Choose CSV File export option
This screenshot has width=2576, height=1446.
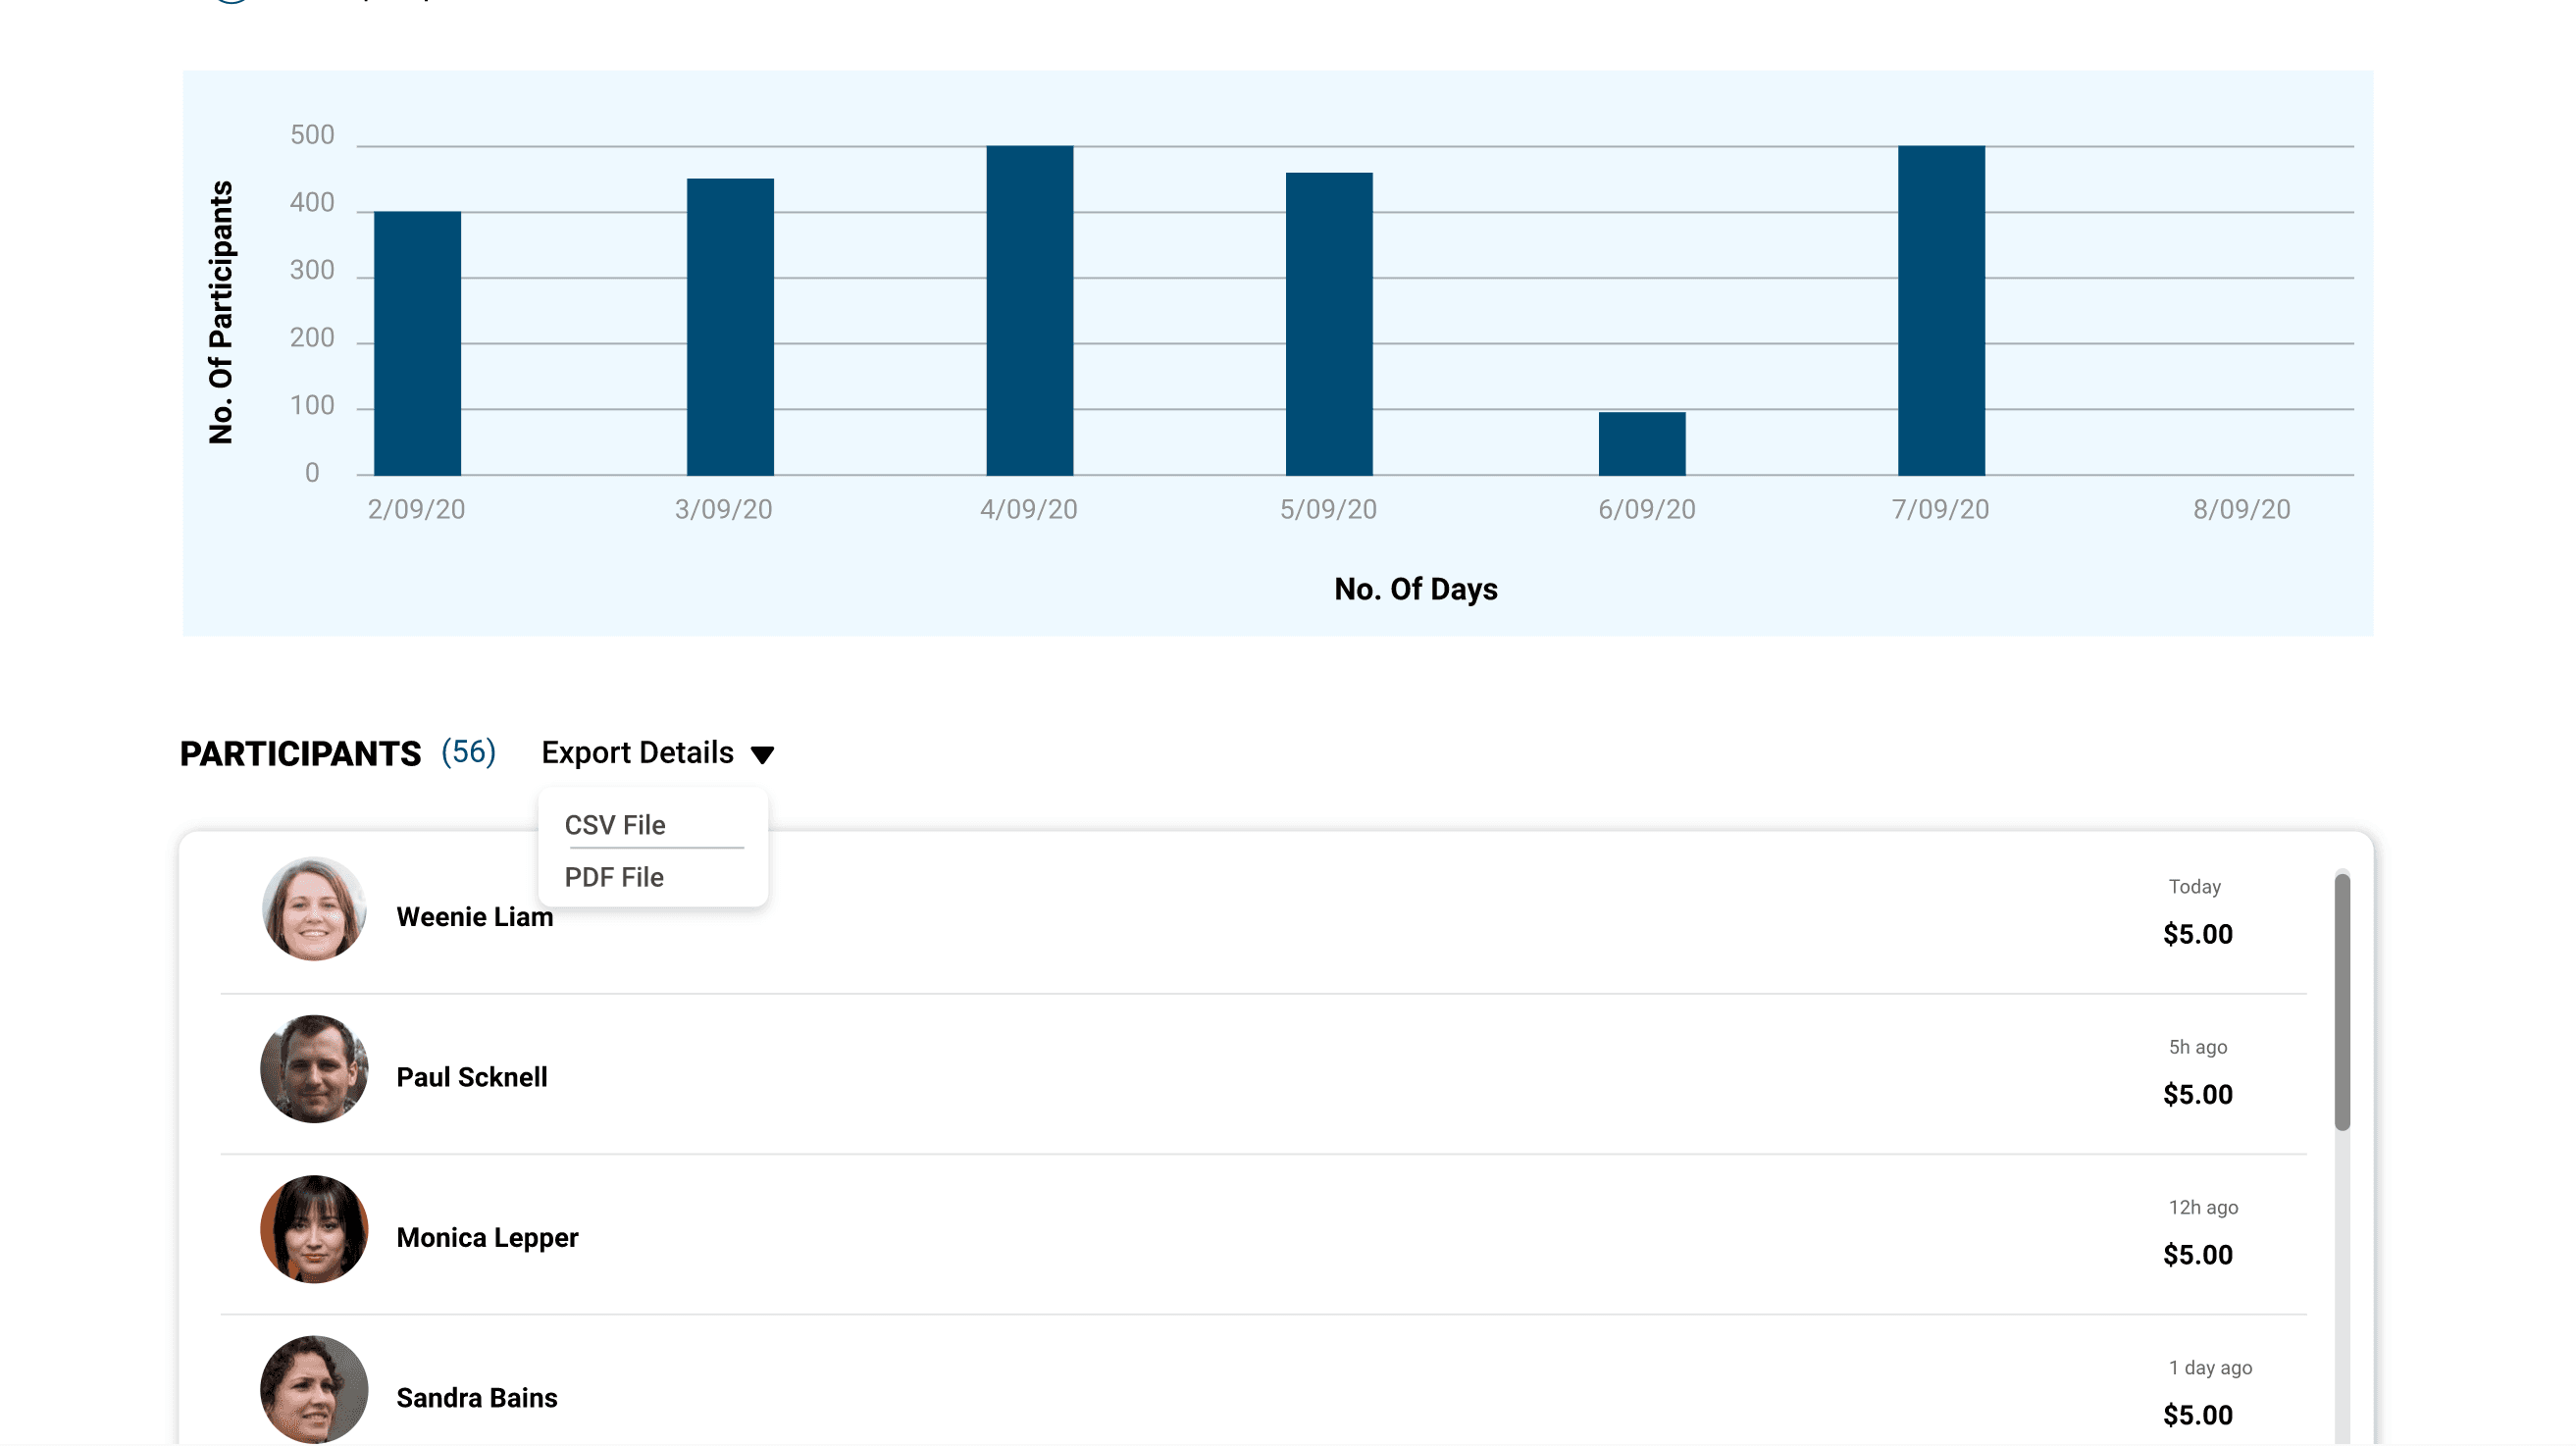[615, 825]
